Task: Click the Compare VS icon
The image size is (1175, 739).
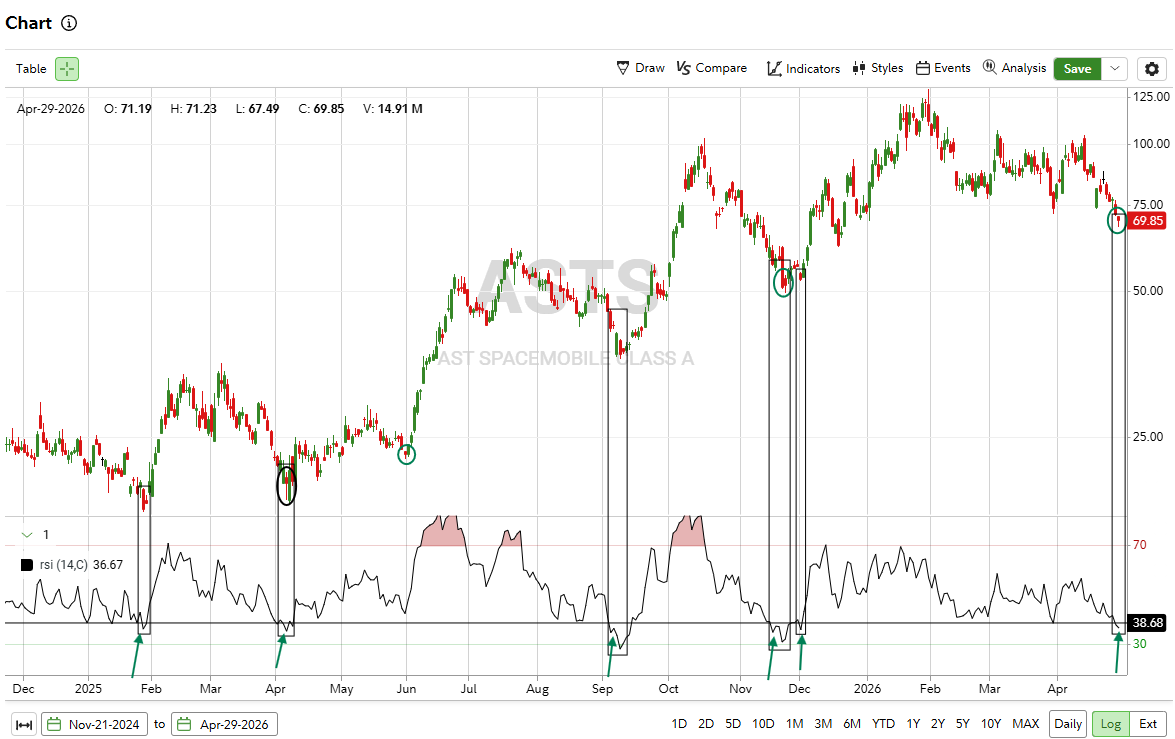Action: click(x=683, y=68)
